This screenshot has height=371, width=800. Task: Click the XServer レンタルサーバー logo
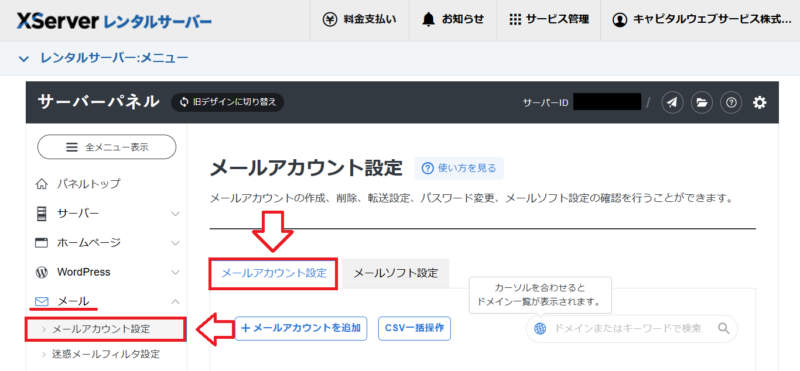(x=115, y=21)
